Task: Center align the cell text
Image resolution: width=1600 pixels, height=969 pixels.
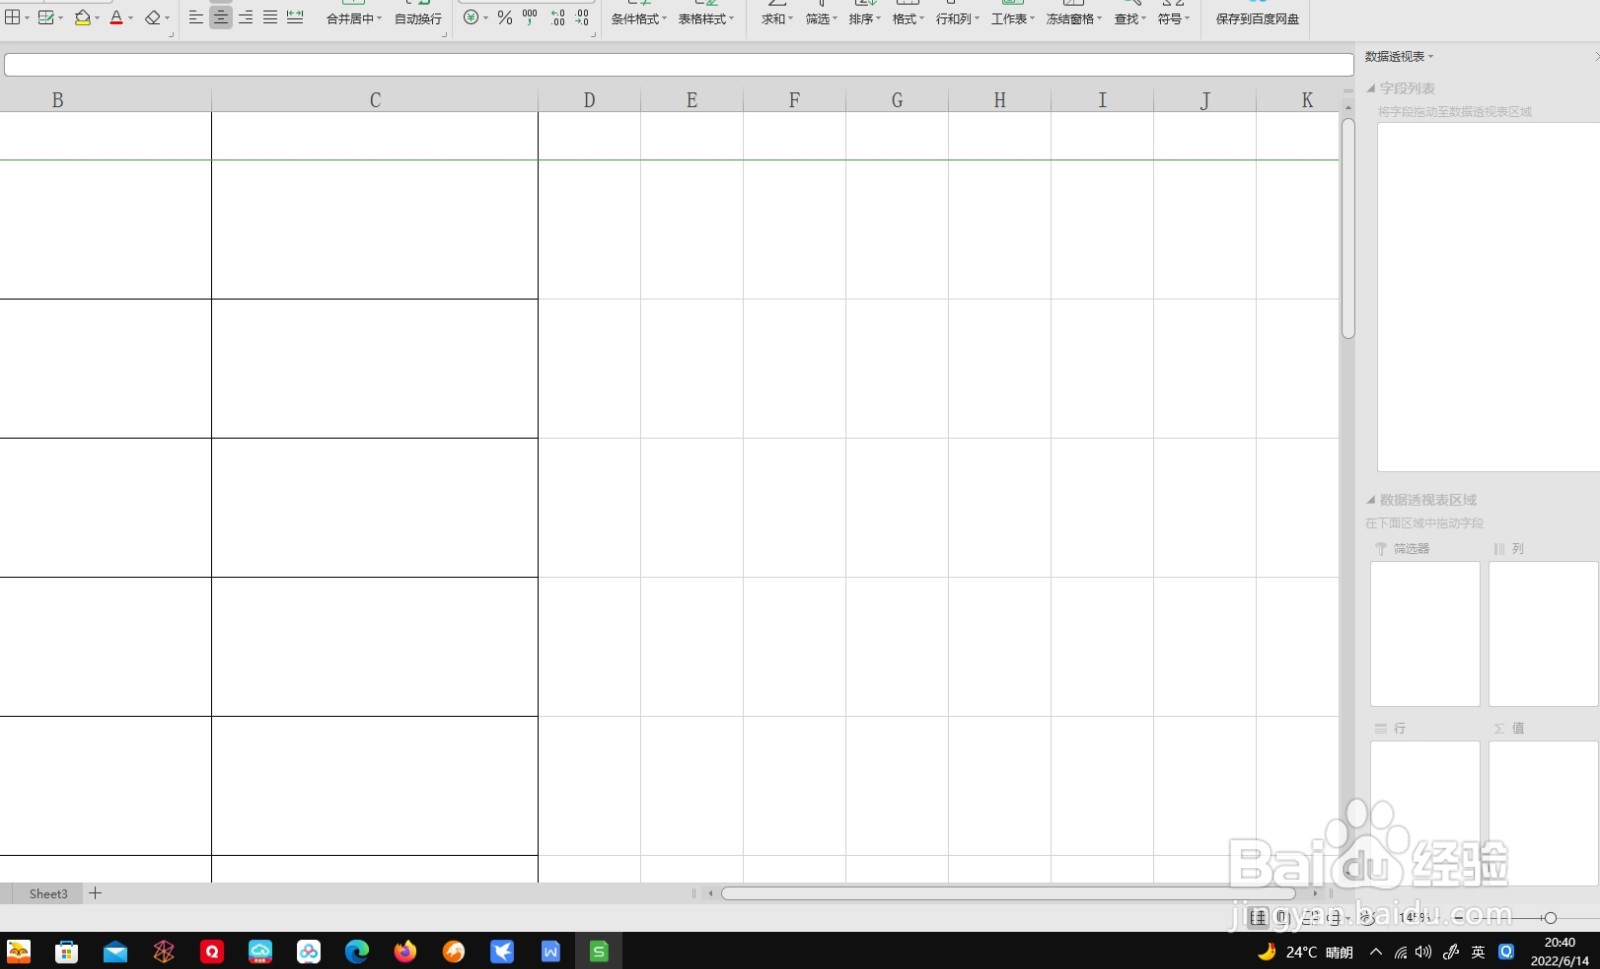Action: pos(221,17)
